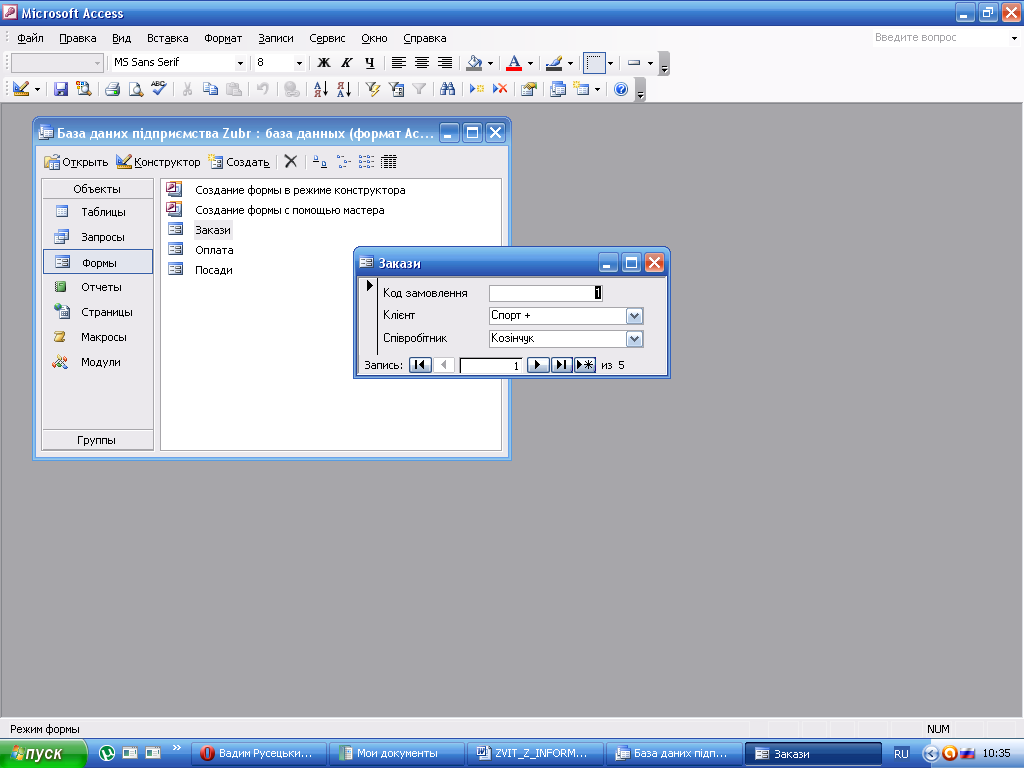Click the Создать button
The image size is (1024, 768).
pos(239,162)
